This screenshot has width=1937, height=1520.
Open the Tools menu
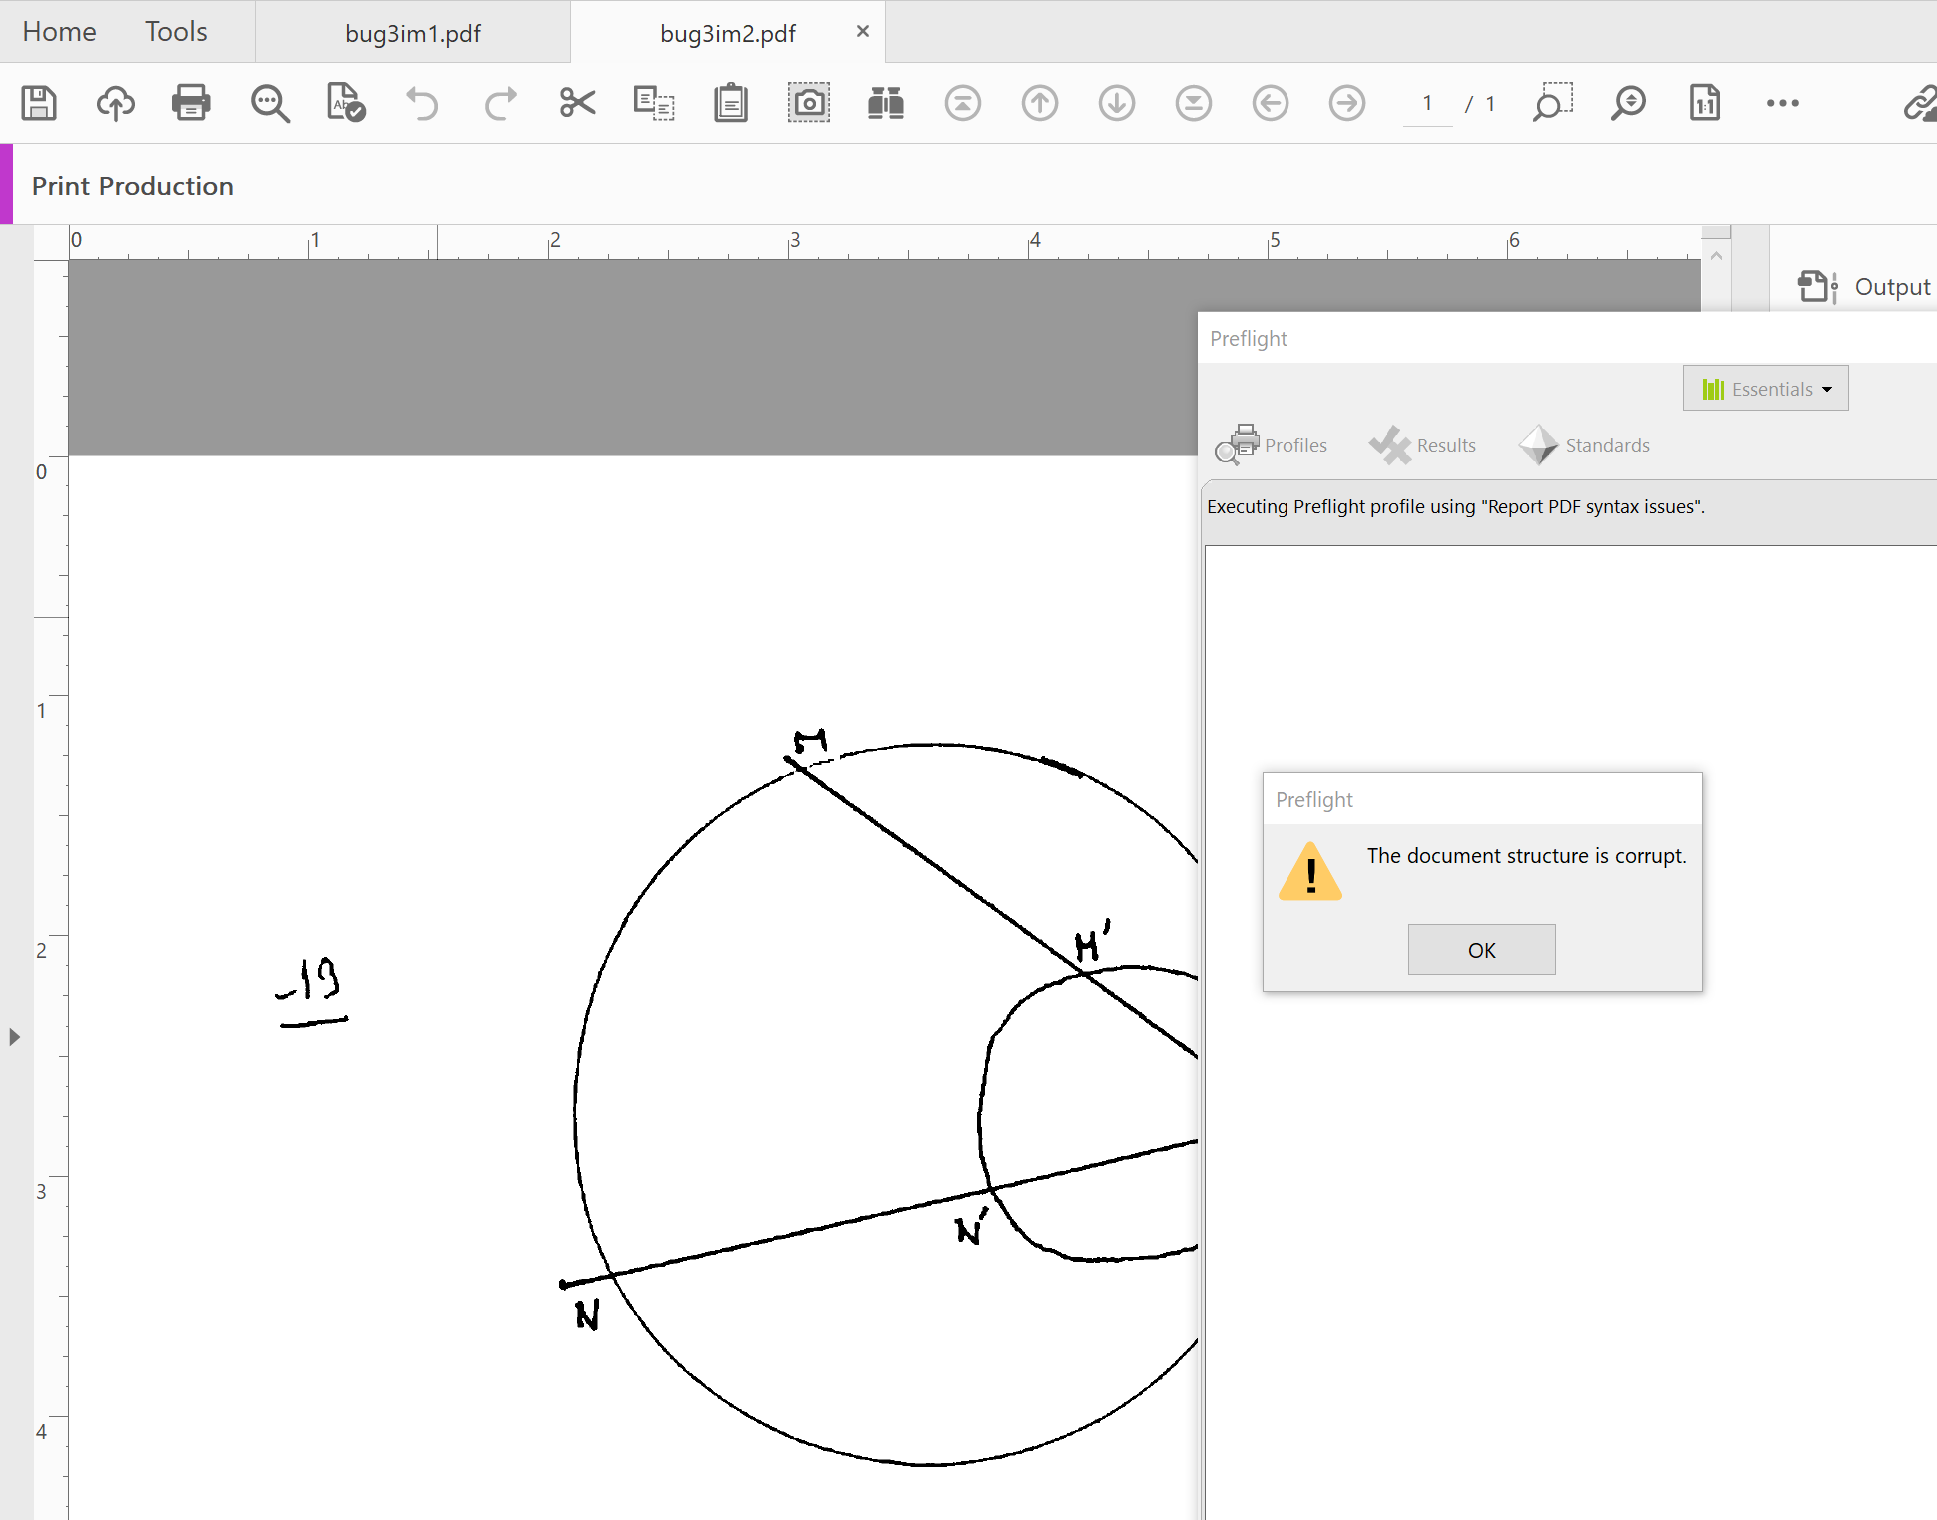pos(175,31)
